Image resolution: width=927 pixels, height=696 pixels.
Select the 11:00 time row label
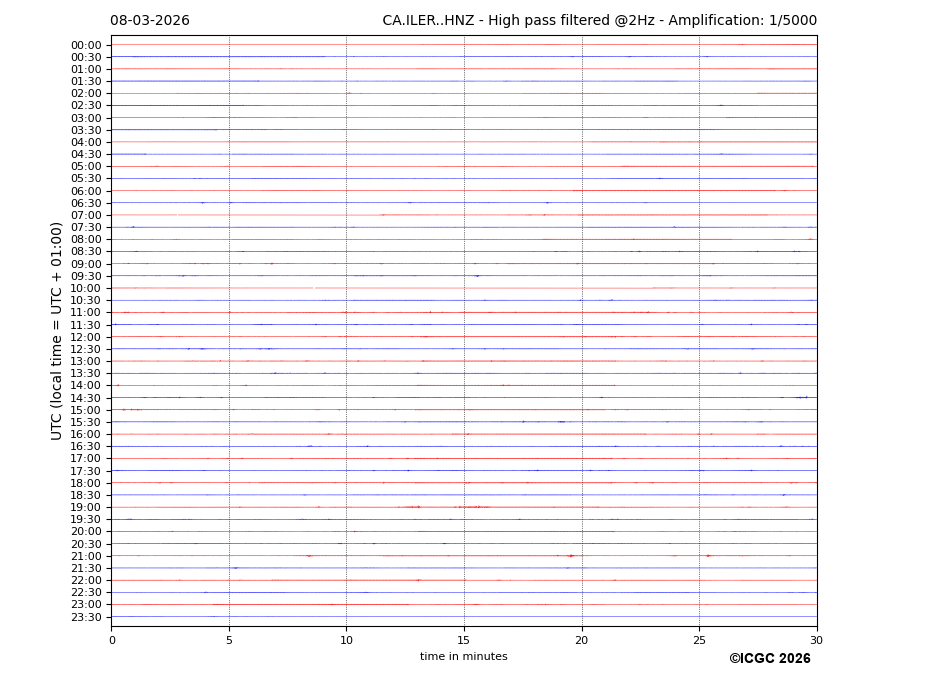click(85, 313)
